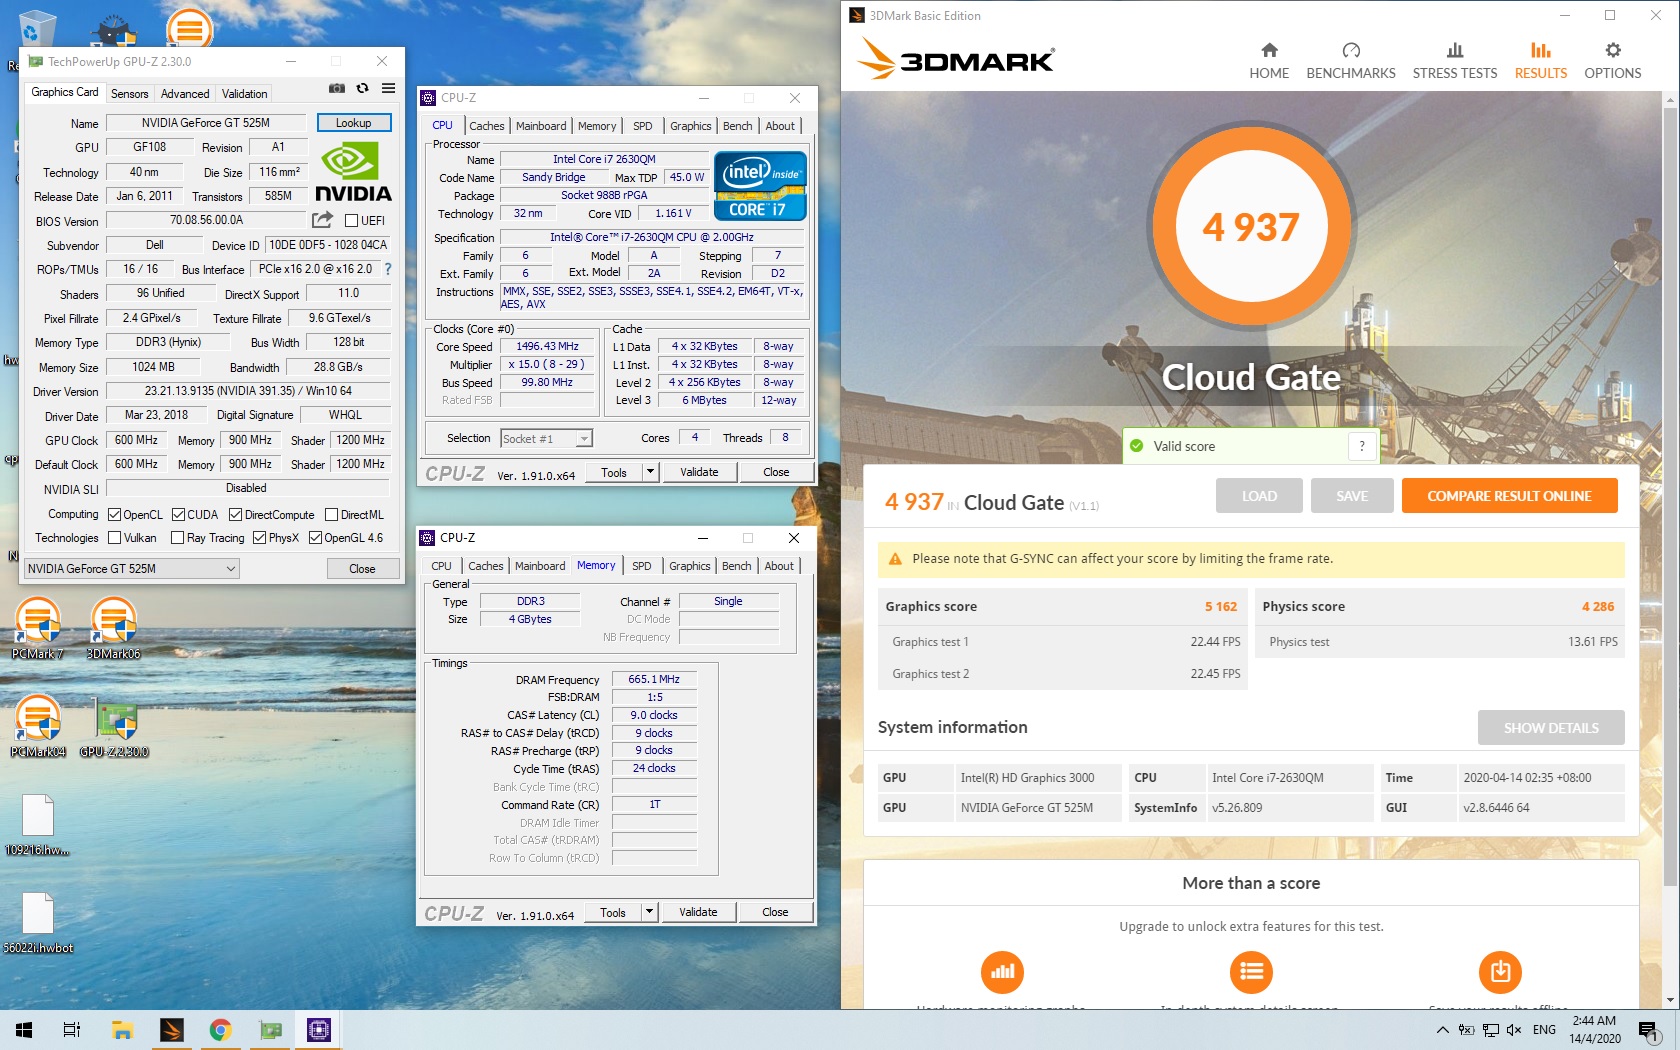Select 56022i.hwbot desktop file
Screen dimensions: 1680x1050
click(38, 922)
